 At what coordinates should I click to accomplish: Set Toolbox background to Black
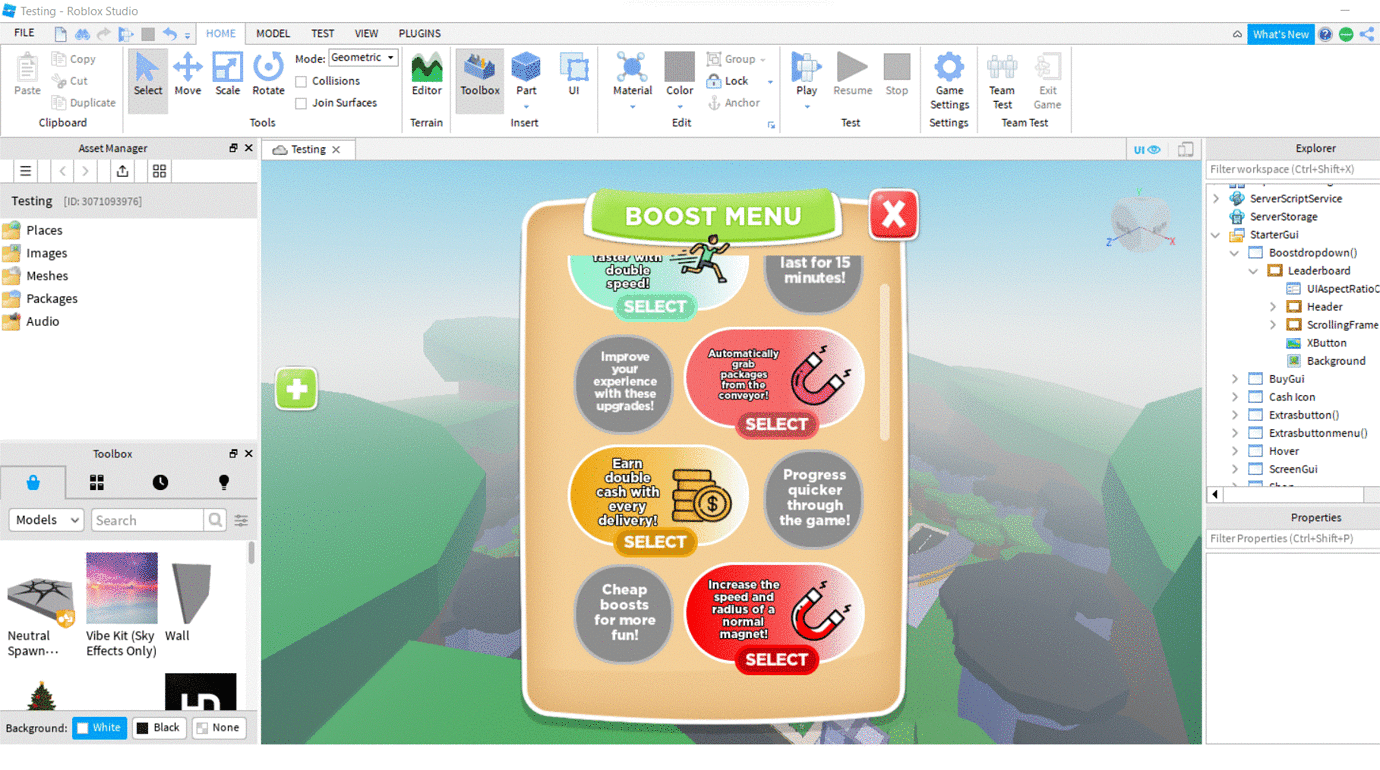pyautogui.click(x=159, y=727)
